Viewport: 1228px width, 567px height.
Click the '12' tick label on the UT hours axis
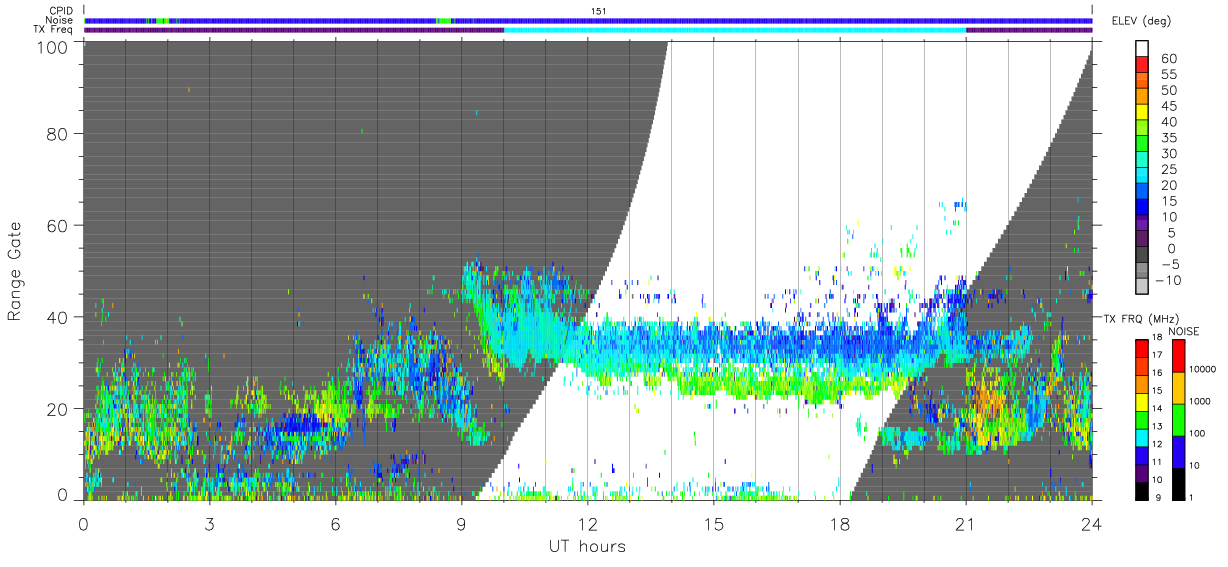click(x=588, y=523)
